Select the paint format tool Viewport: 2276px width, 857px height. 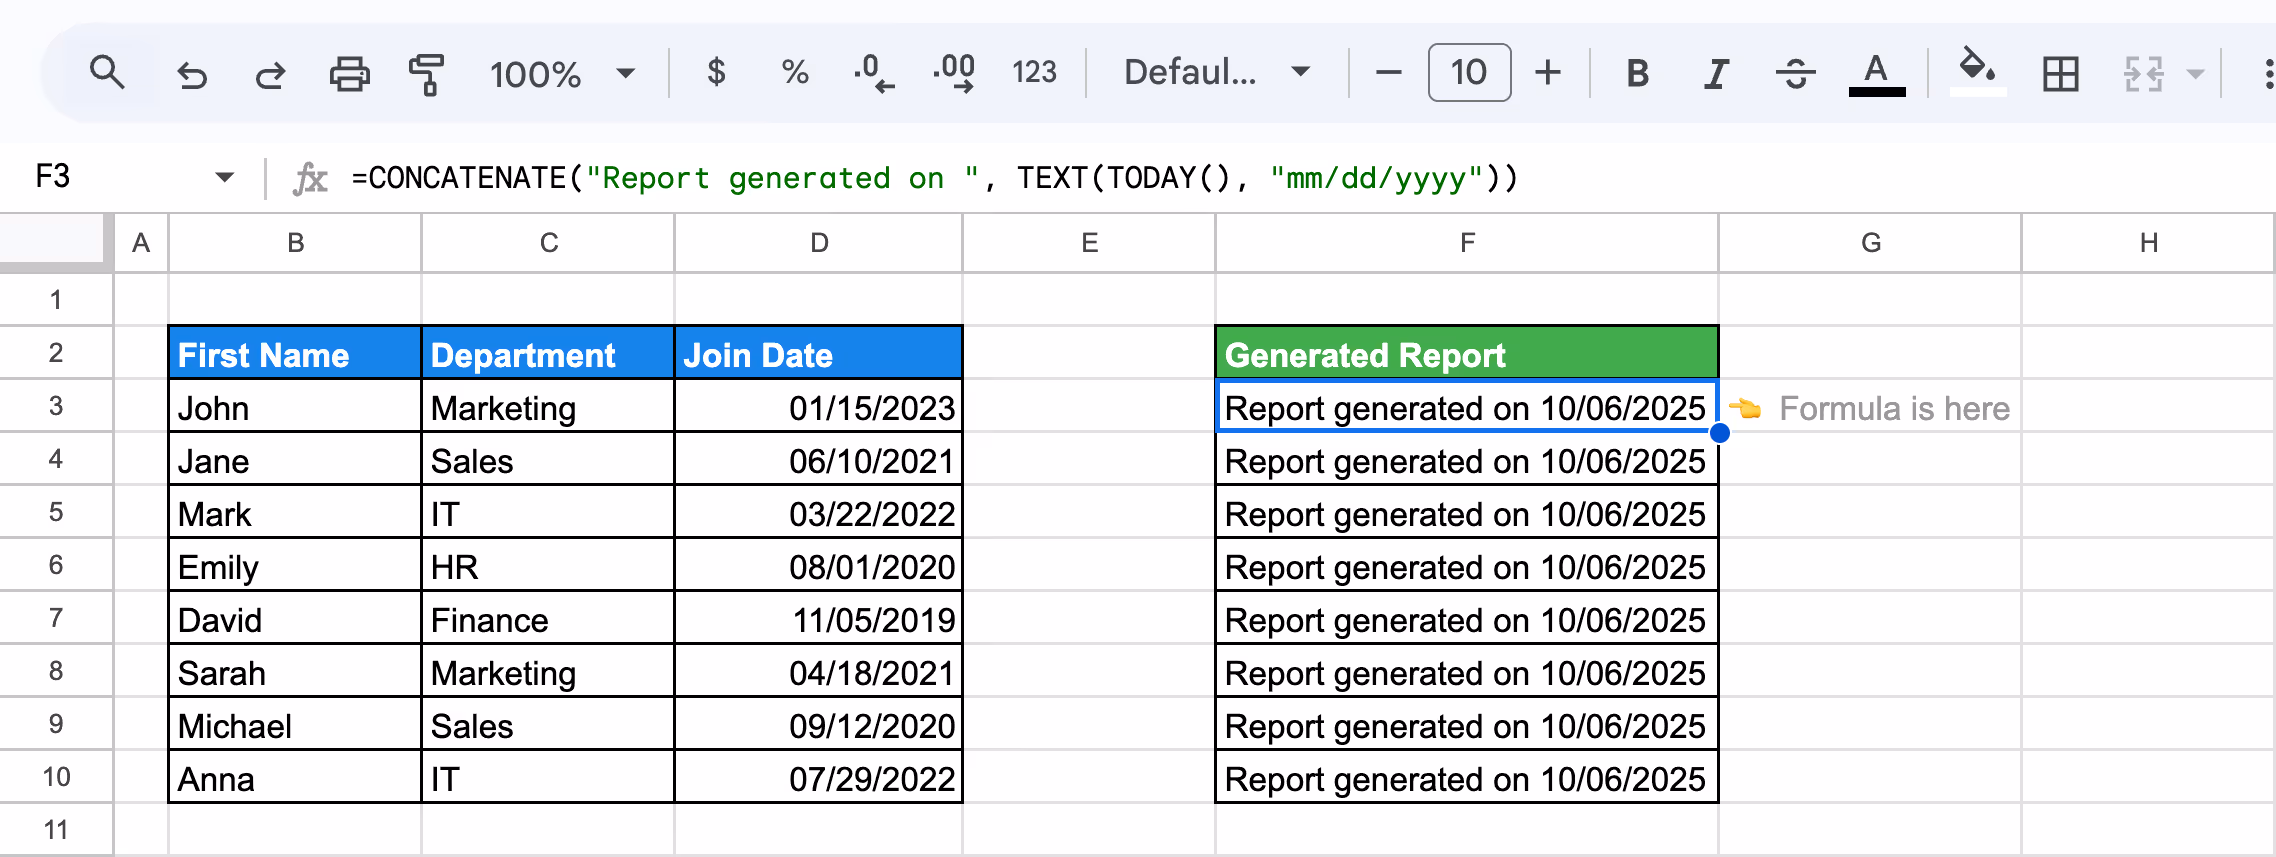tap(427, 74)
